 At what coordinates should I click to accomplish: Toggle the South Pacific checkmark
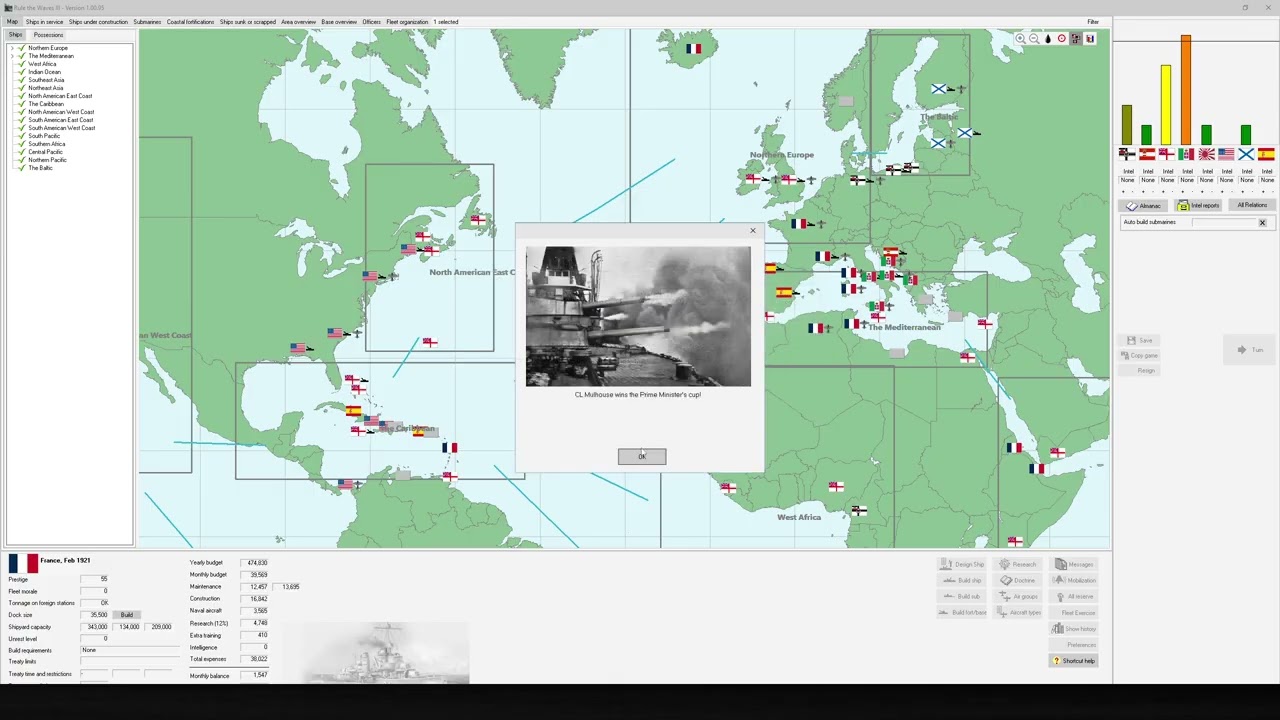[21, 136]
